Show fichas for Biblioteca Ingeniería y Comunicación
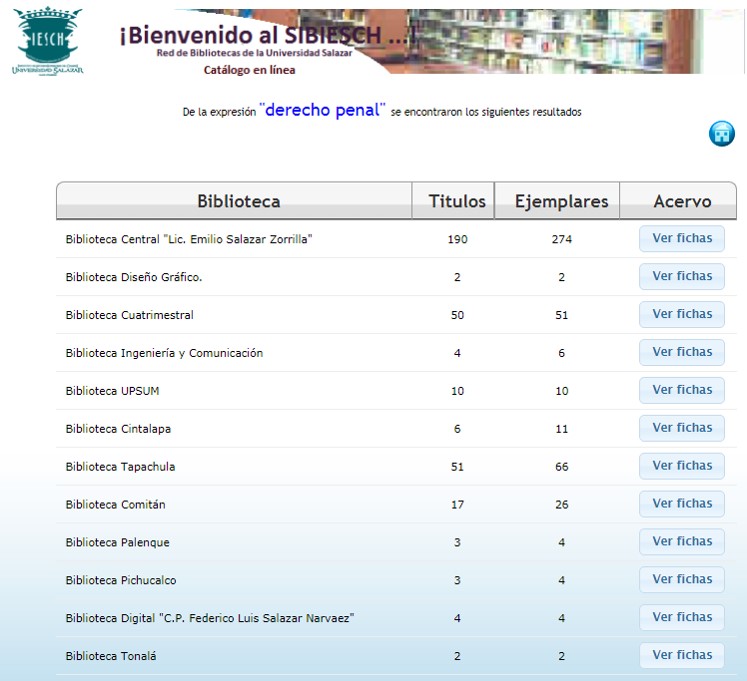 (x=681, y=353)
